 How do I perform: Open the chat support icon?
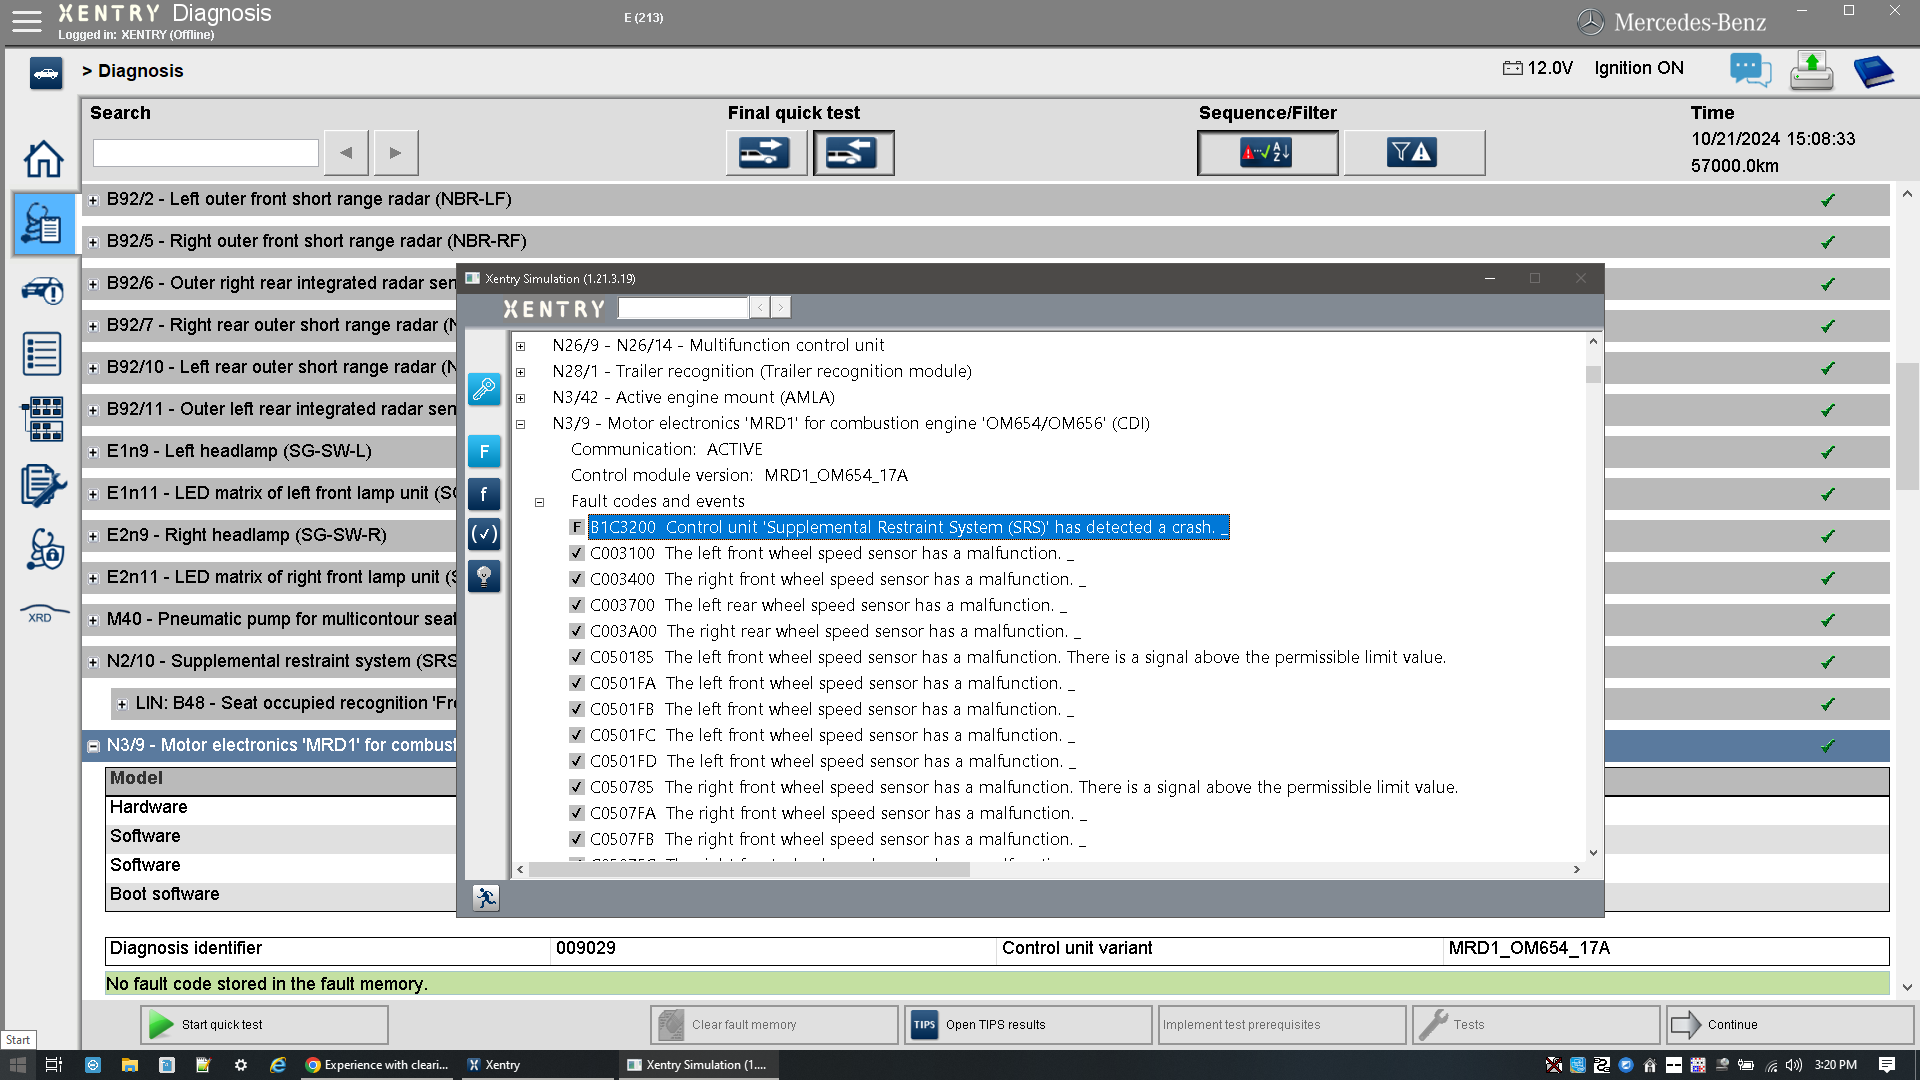1750,70
